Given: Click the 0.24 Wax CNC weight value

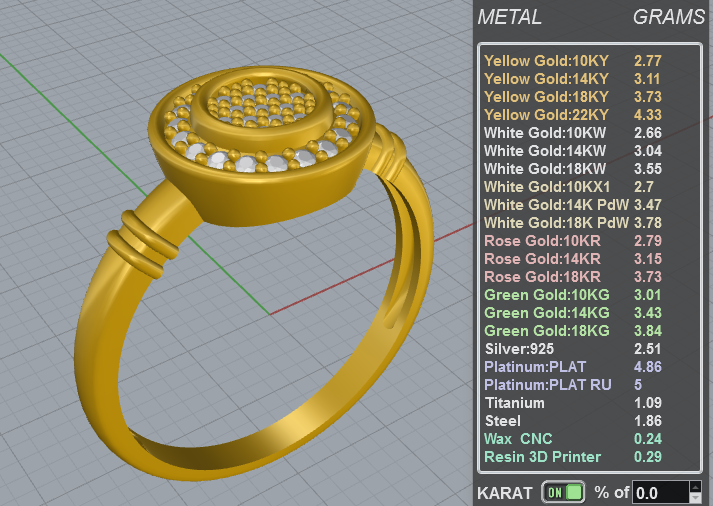Looking at the screenshot, I should [648, 439].
